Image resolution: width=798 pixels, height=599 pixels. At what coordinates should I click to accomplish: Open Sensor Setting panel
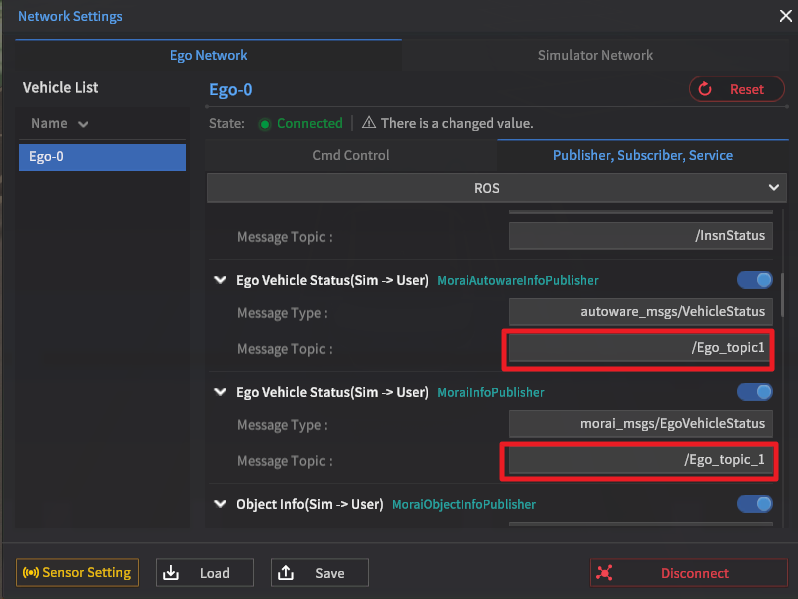pos(77,573)
